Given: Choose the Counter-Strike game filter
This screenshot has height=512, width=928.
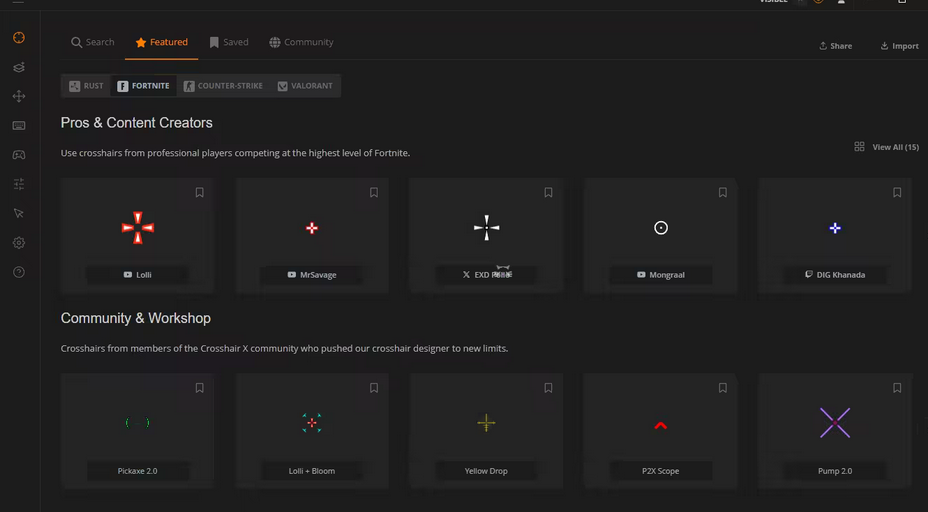Looking at the screenshot, I should point(223,86).
